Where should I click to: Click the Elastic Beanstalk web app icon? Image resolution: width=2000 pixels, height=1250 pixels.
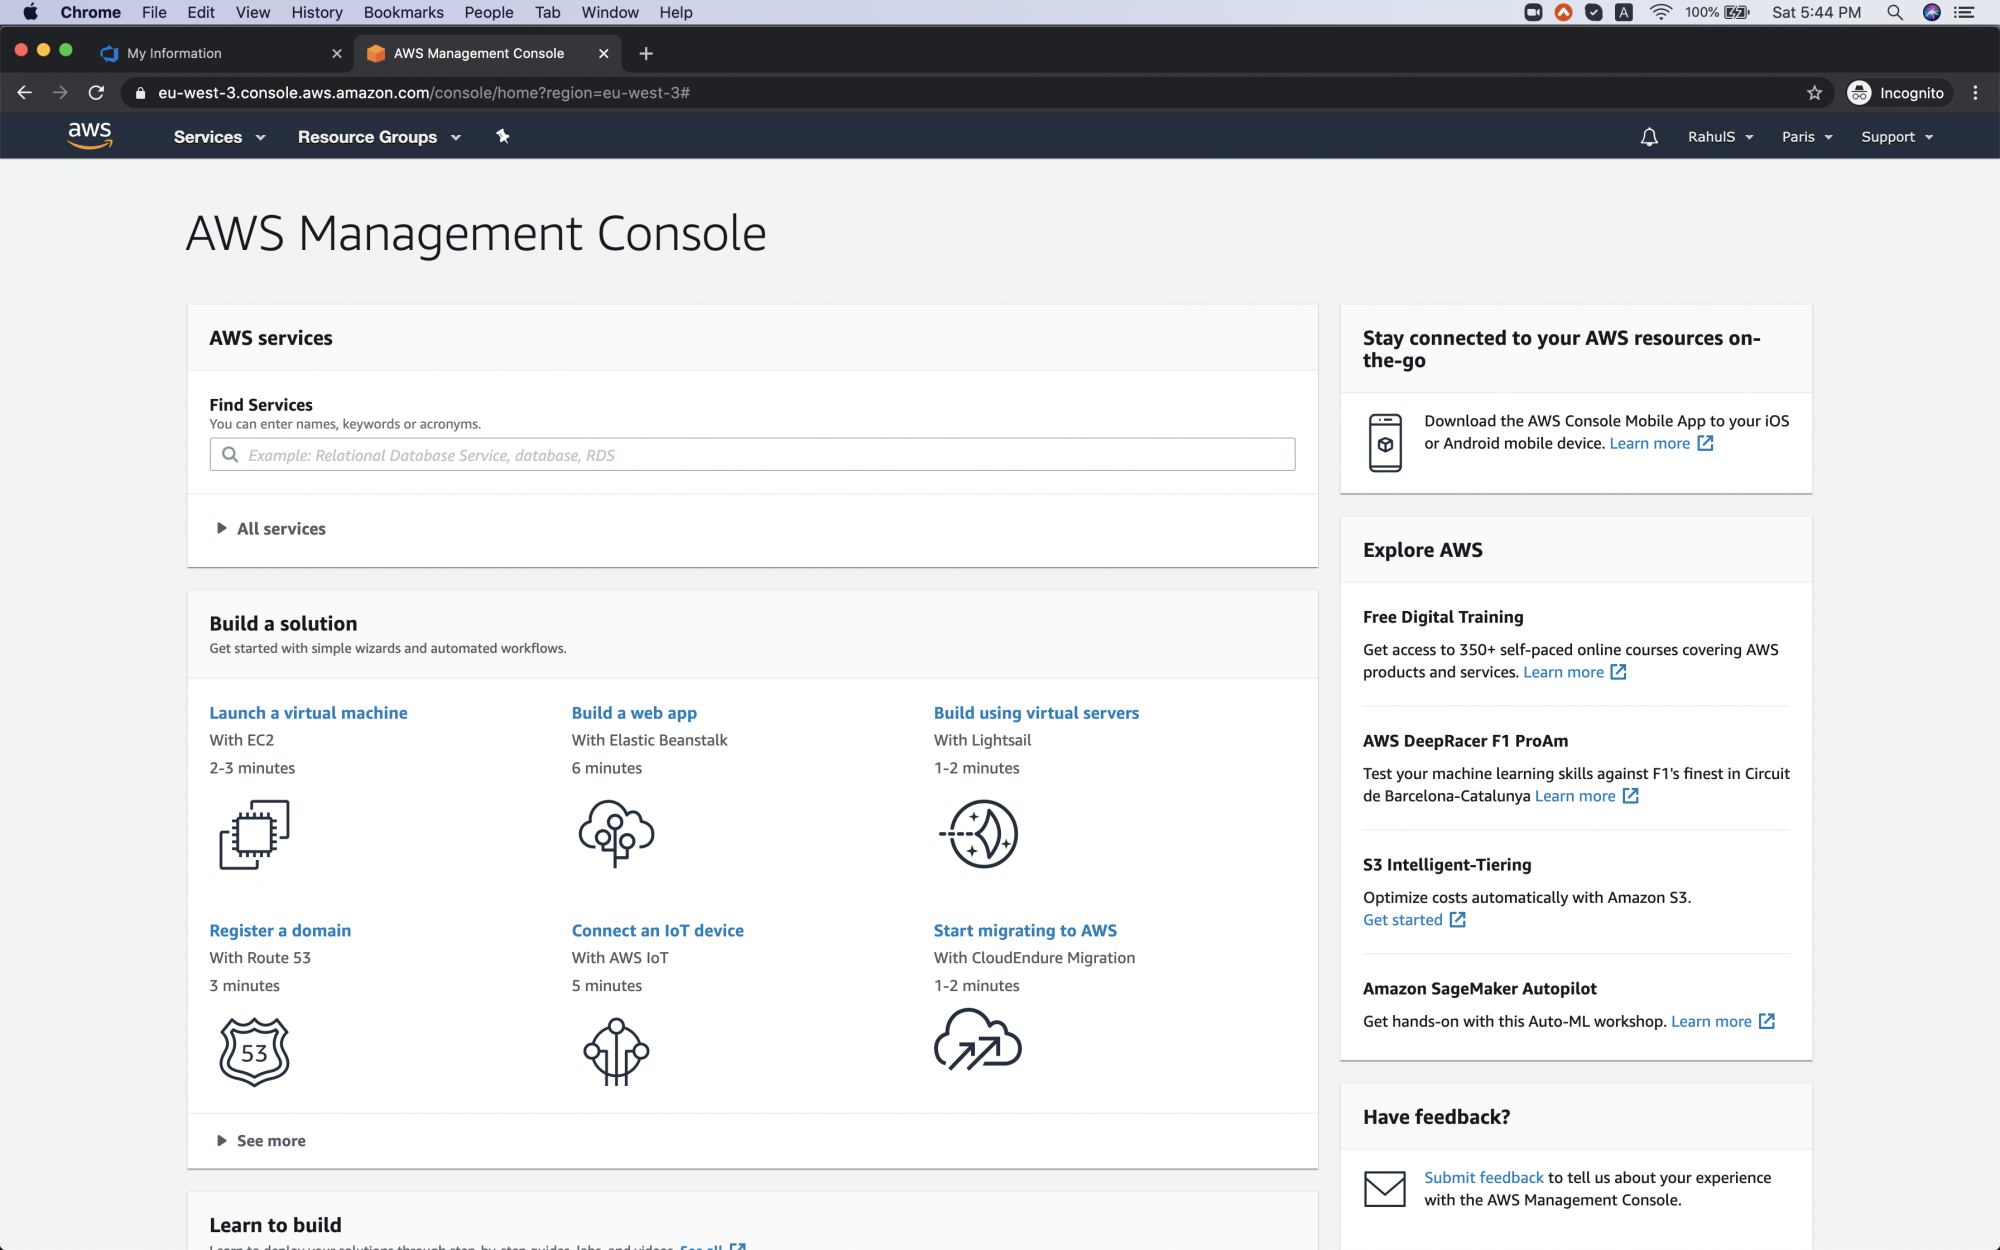(x=616, y=833)
